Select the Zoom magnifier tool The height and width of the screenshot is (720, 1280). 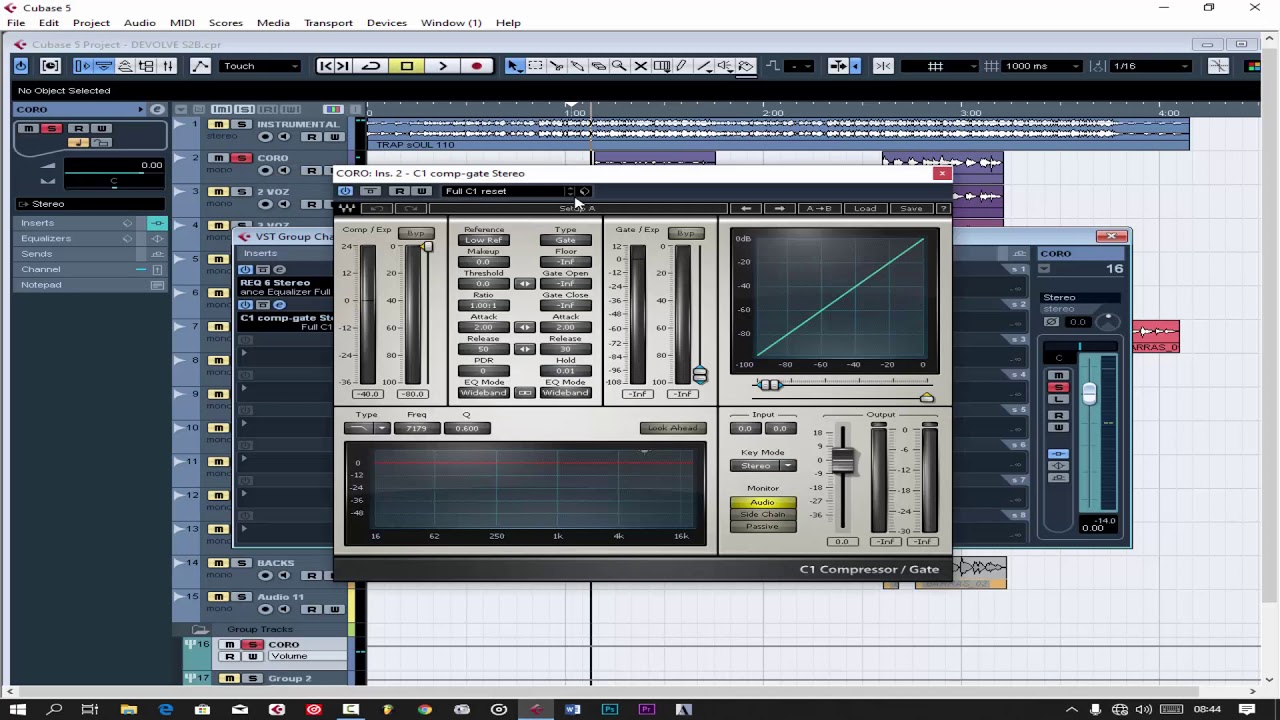coord(619,66)
